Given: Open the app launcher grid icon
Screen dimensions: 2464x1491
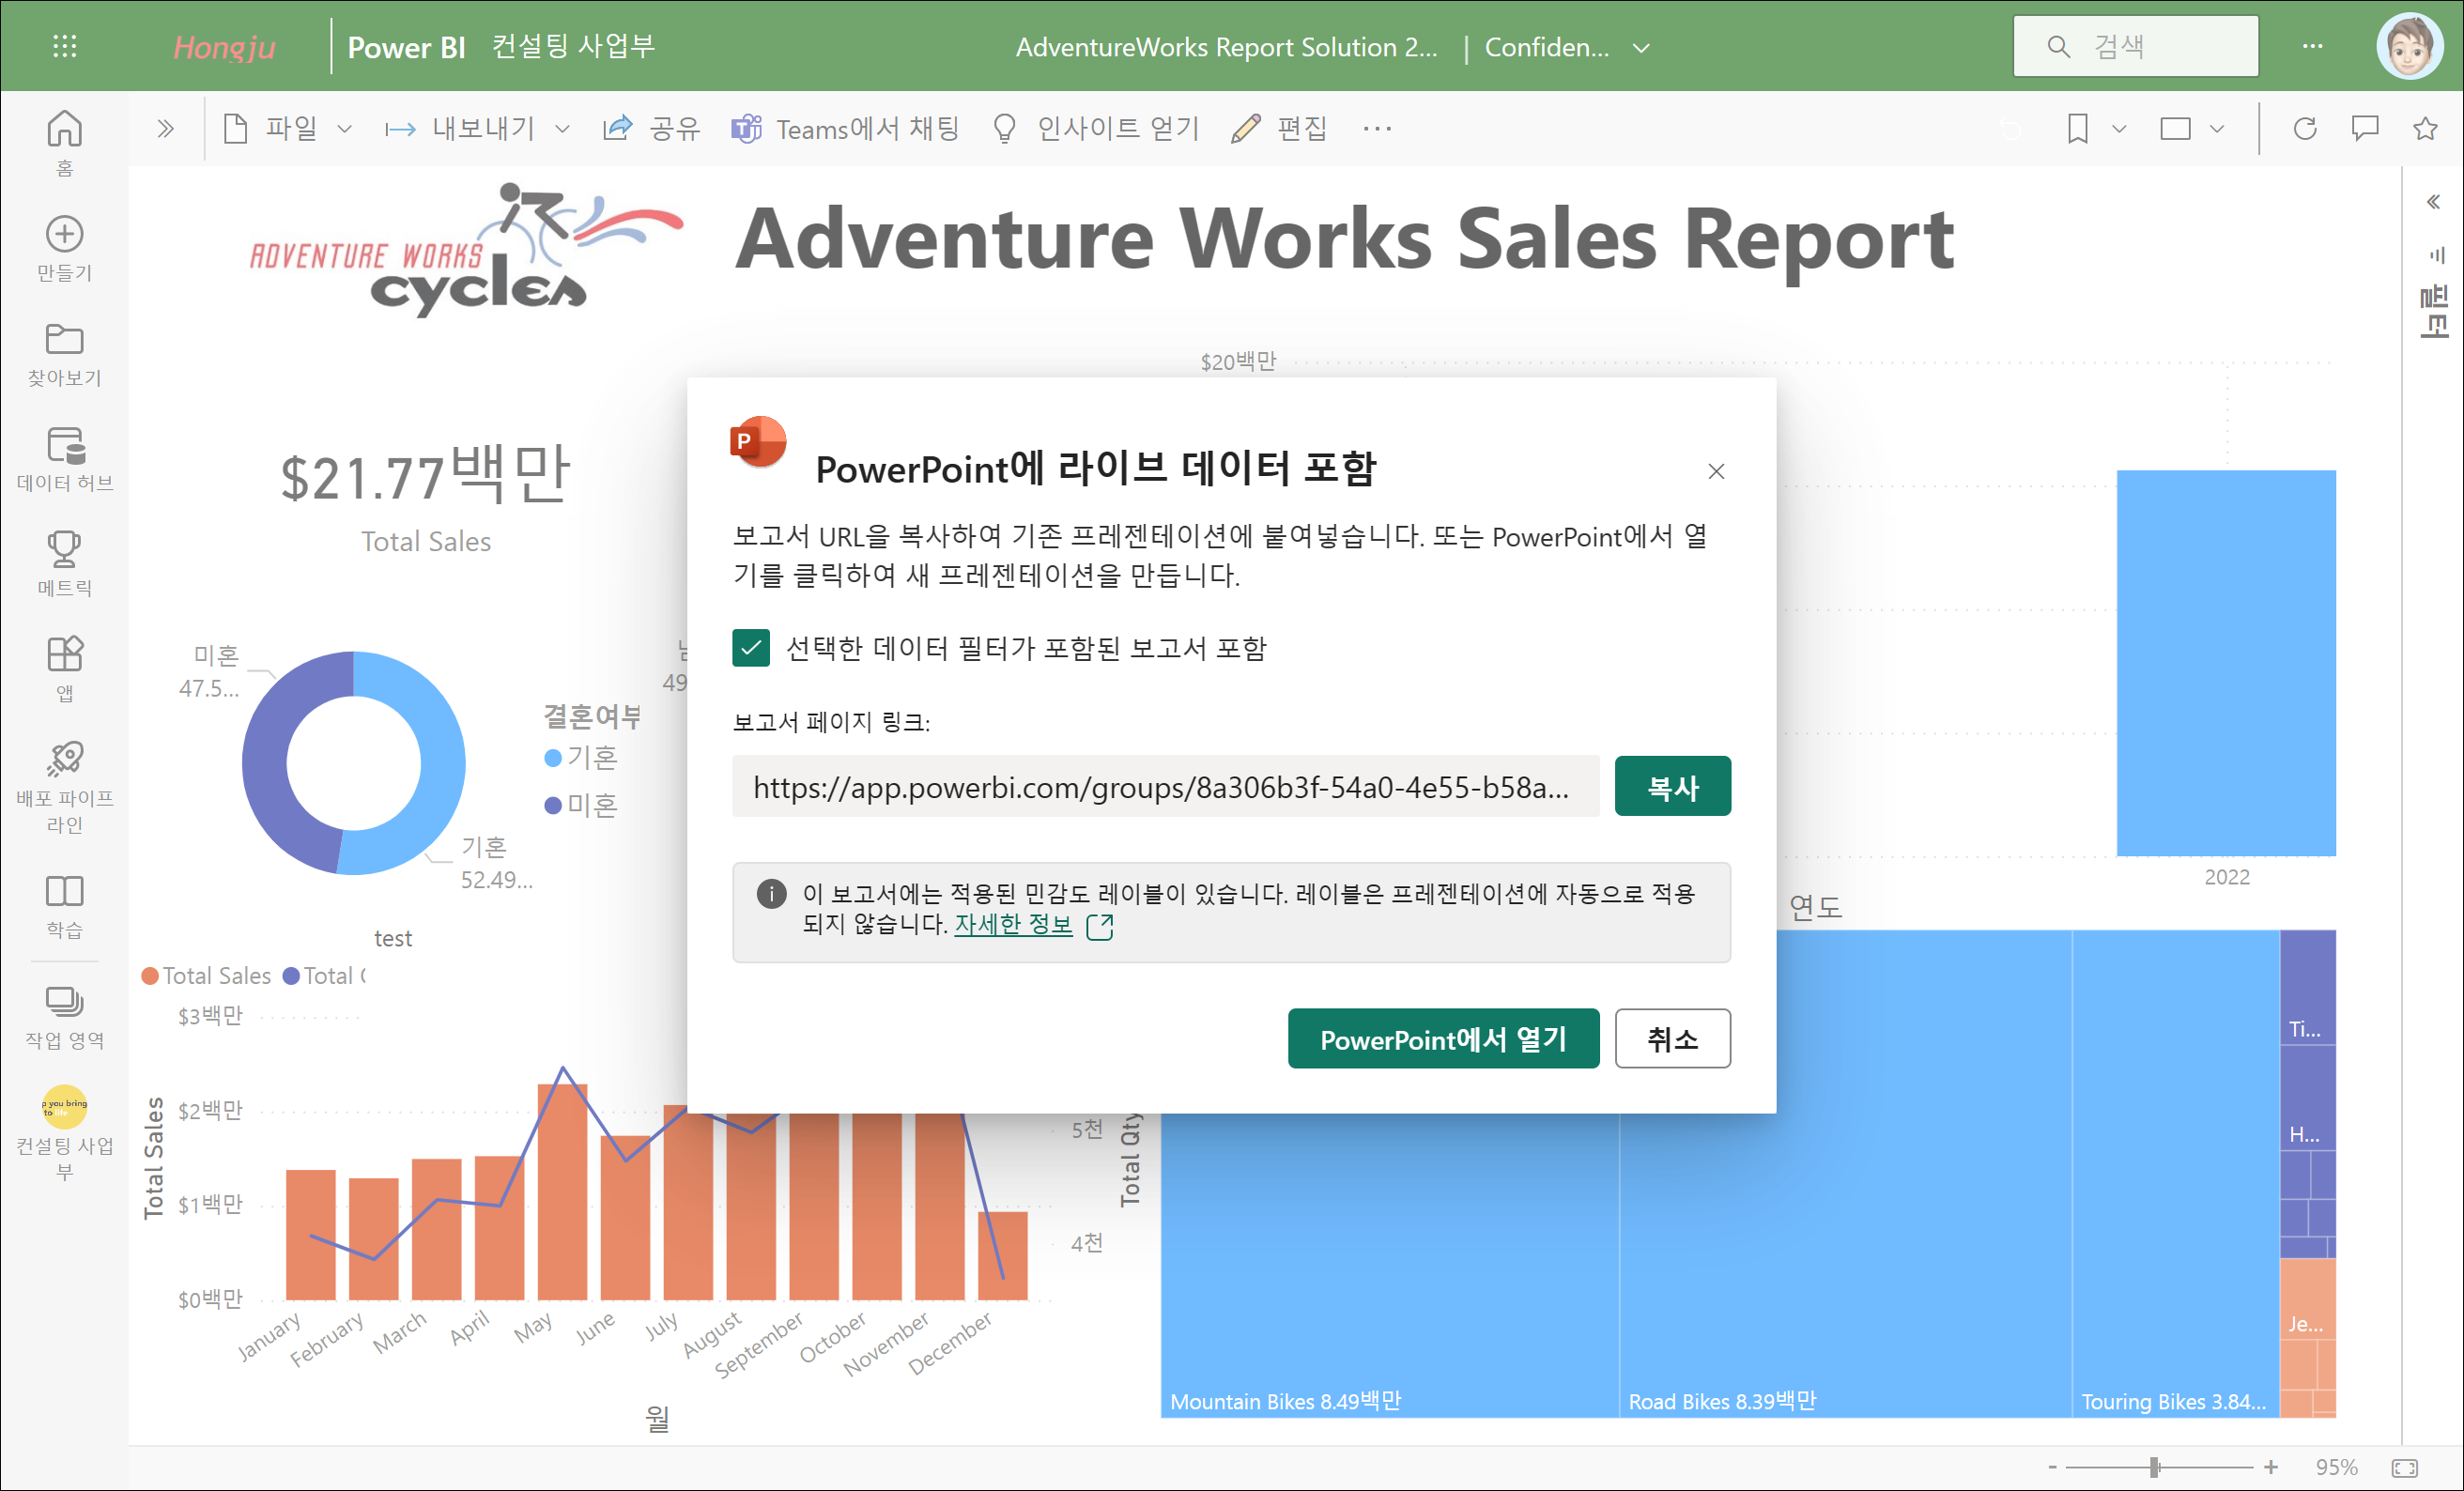Looking at the screenshot, I should tap(64, 46).
